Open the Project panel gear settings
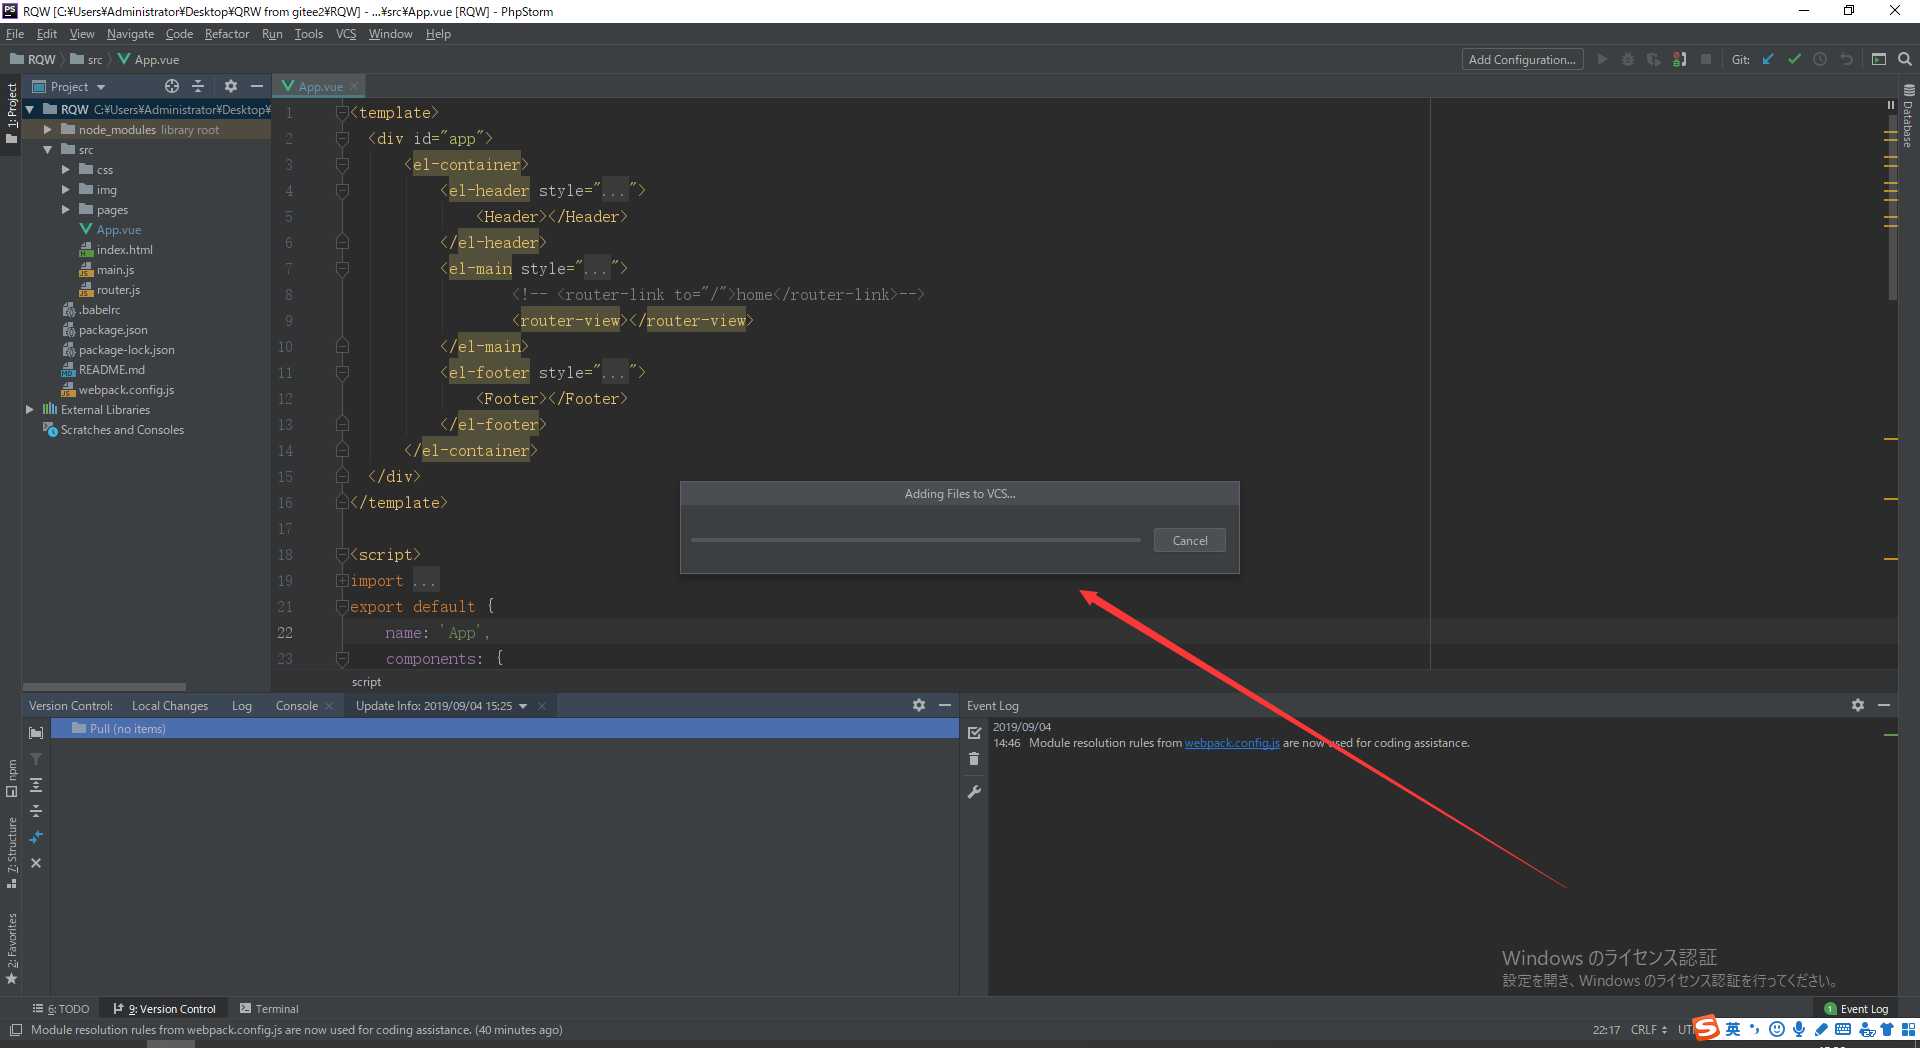Image resolution: width=1920 pixels, height=1048 pixels. click(x=231, y=86)
